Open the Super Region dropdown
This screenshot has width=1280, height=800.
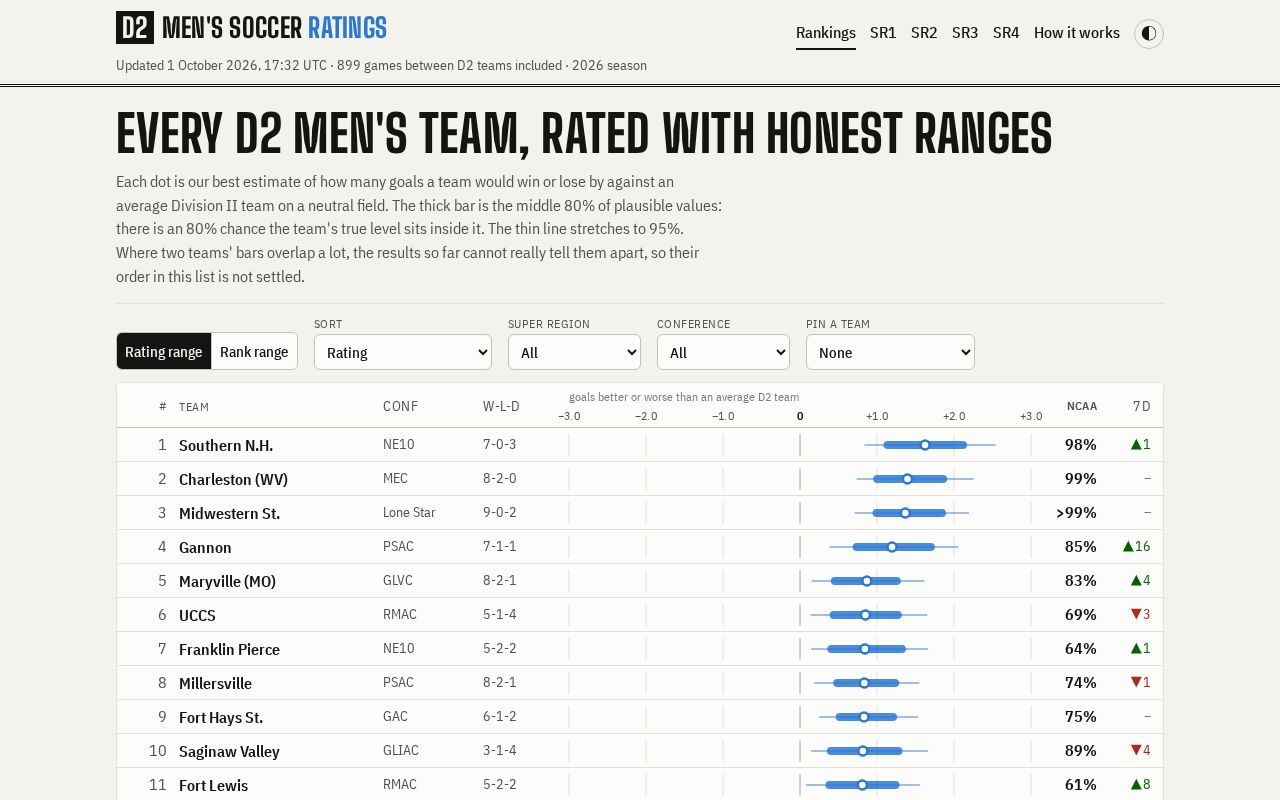tap(574, 352)
